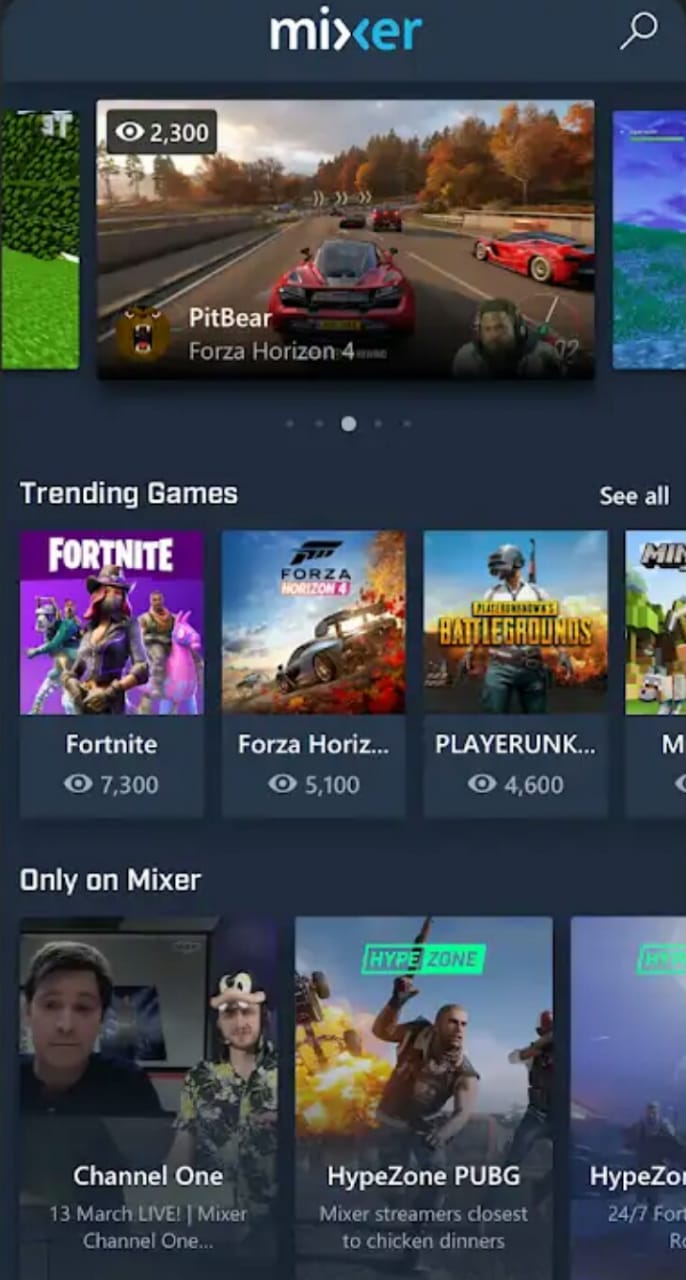Tap the eye icon under PLAYERUNKNOWN'S

pyautogui.click(x=482, y=784)
